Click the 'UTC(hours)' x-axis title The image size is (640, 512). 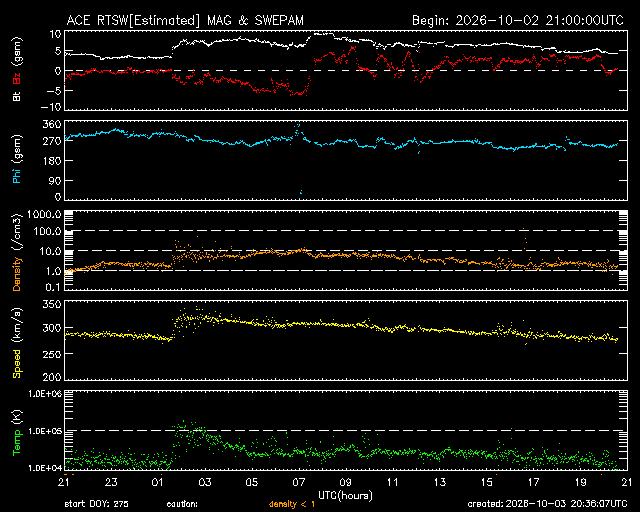click(x=345, y=496)
